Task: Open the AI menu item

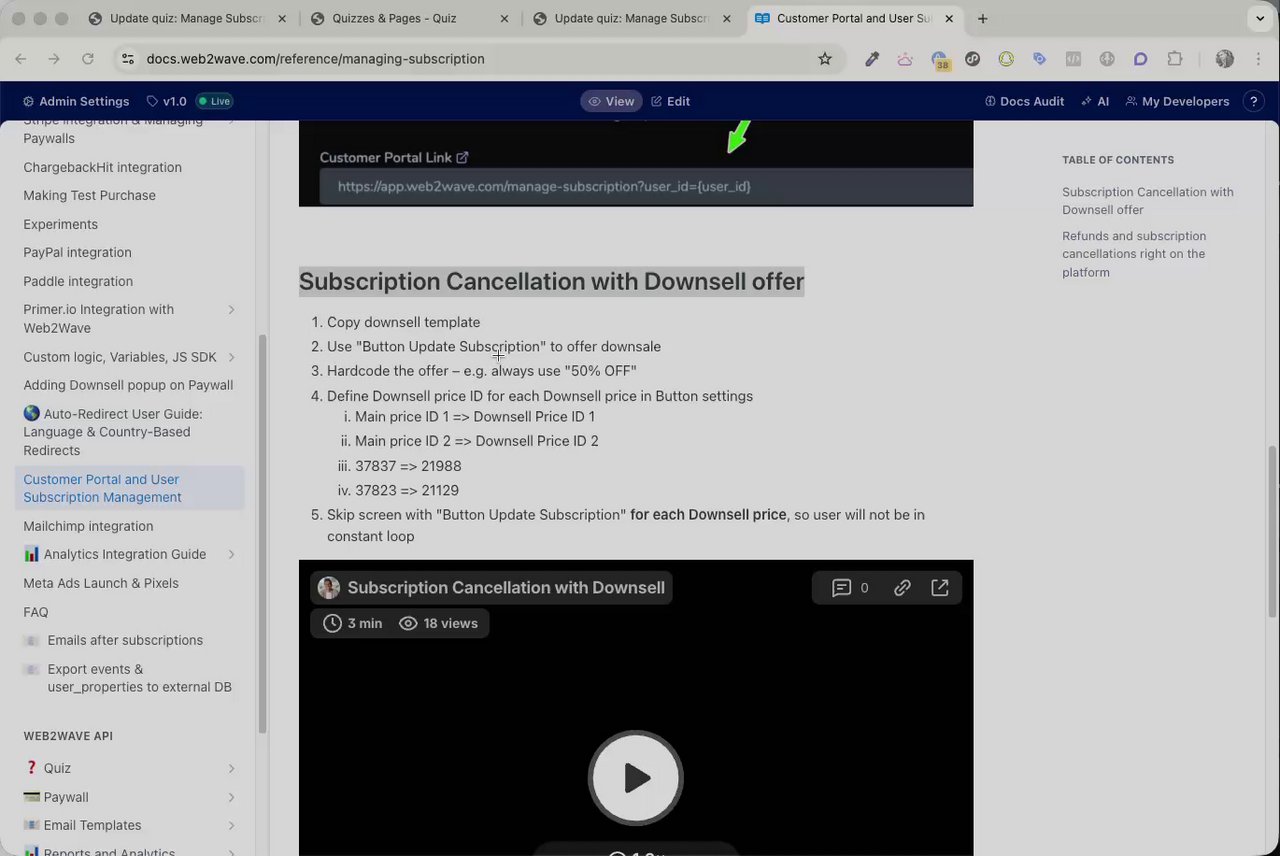Action: 1095,101
